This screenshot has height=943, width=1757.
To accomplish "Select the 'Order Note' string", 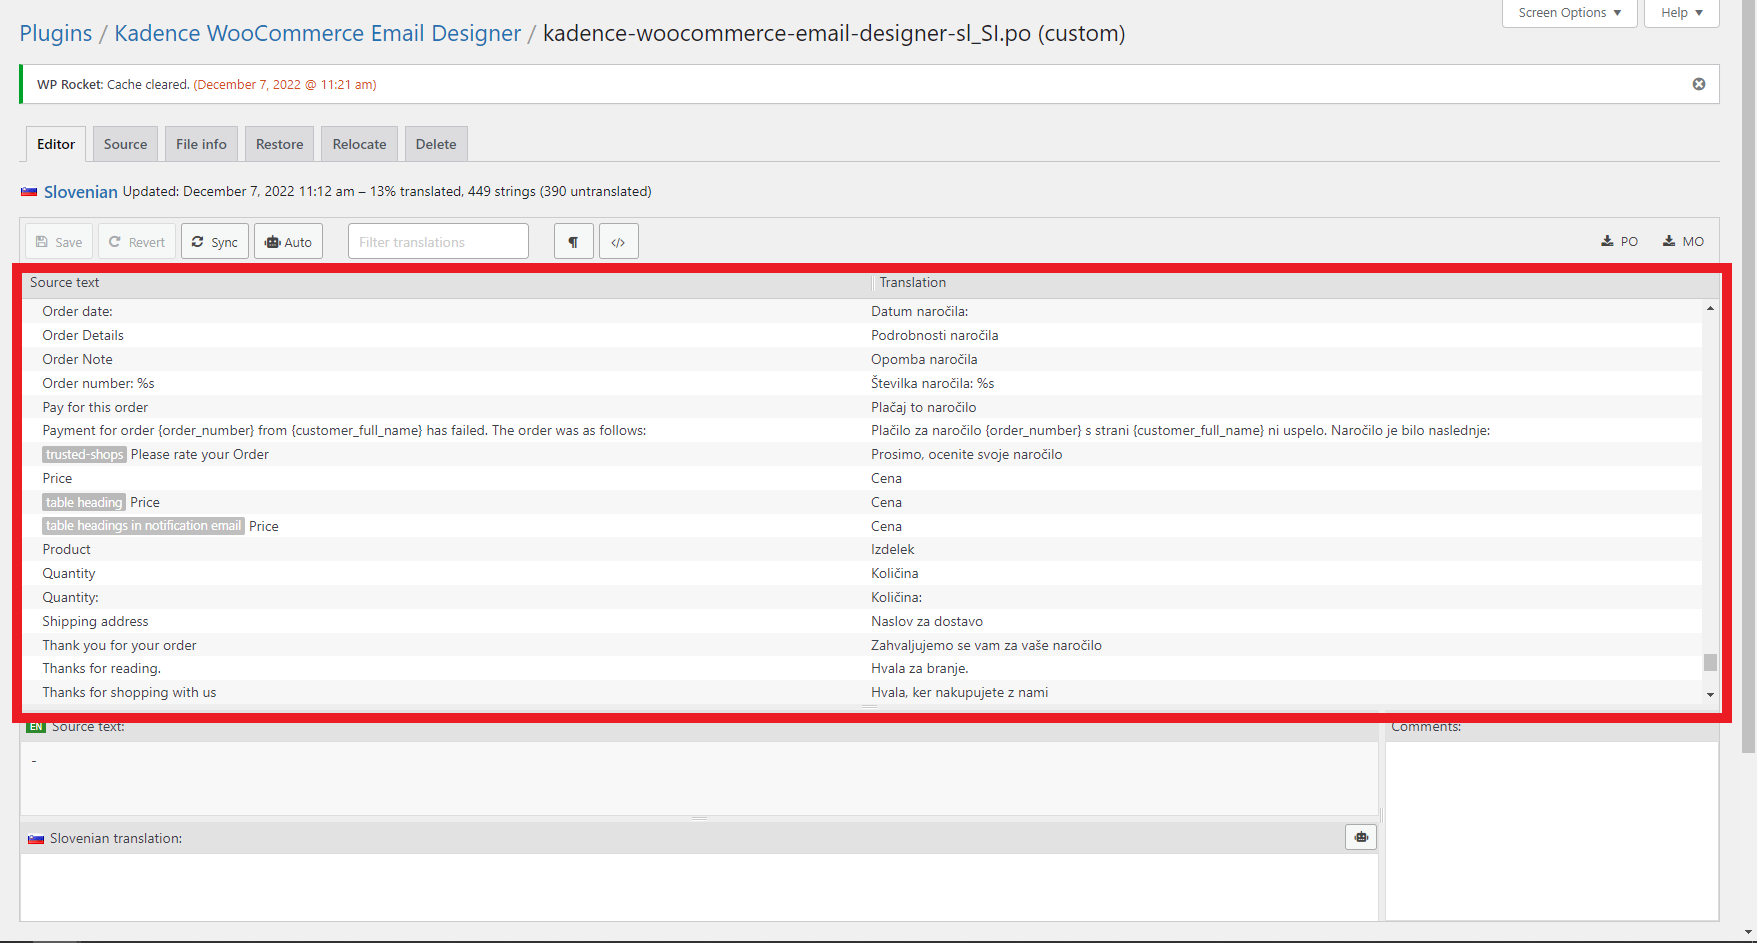I will pos(77,359).
